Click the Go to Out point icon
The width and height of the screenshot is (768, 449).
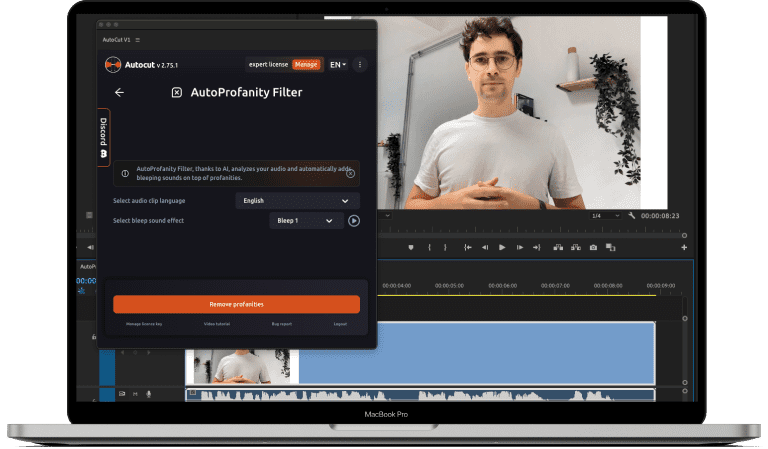(x=537, y=248)
